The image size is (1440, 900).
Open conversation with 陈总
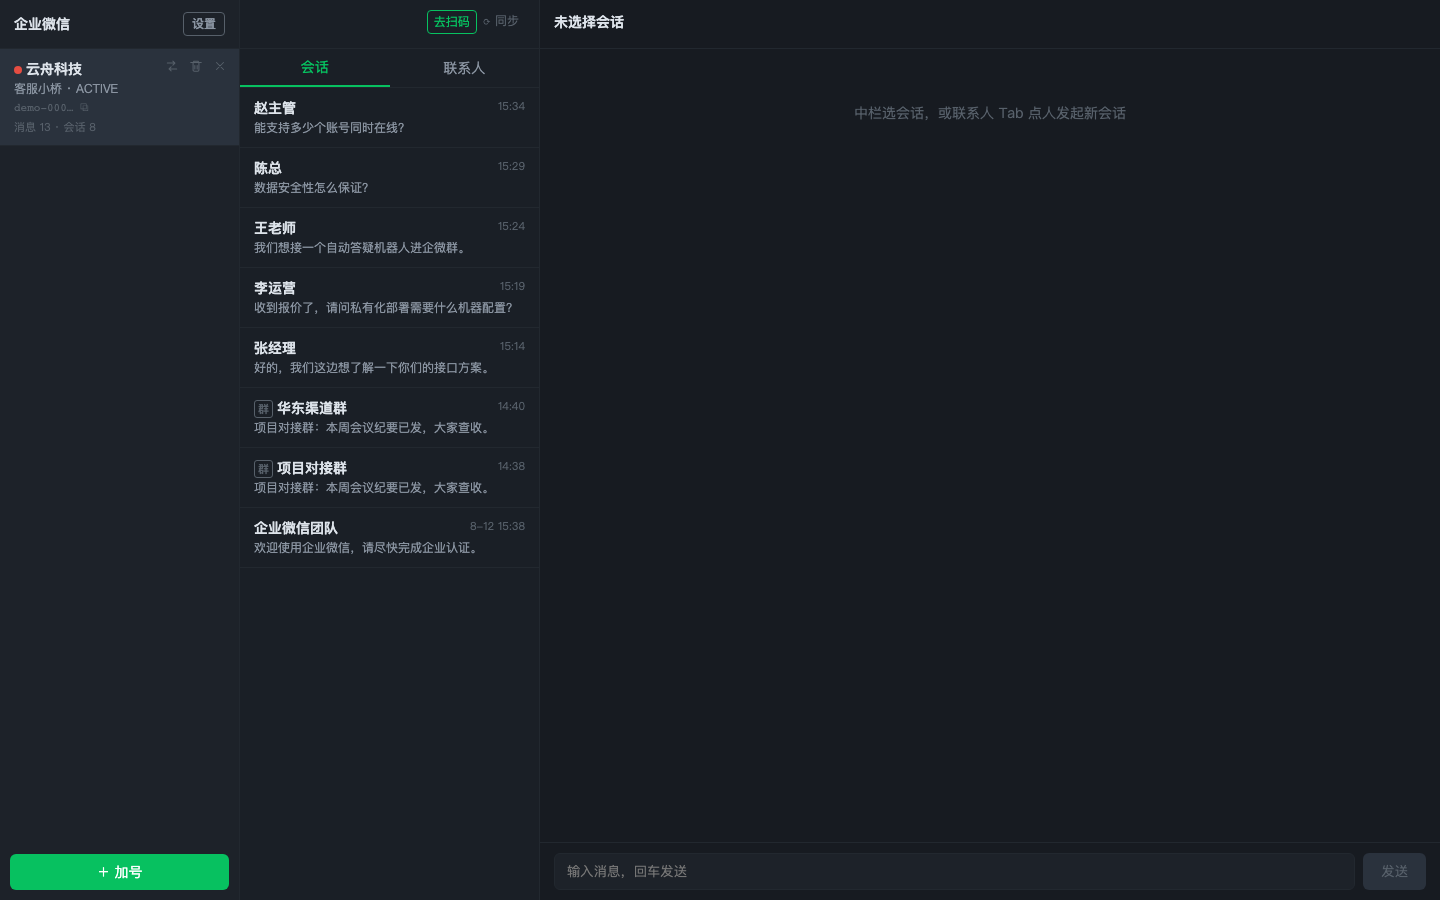coord(390,177)
